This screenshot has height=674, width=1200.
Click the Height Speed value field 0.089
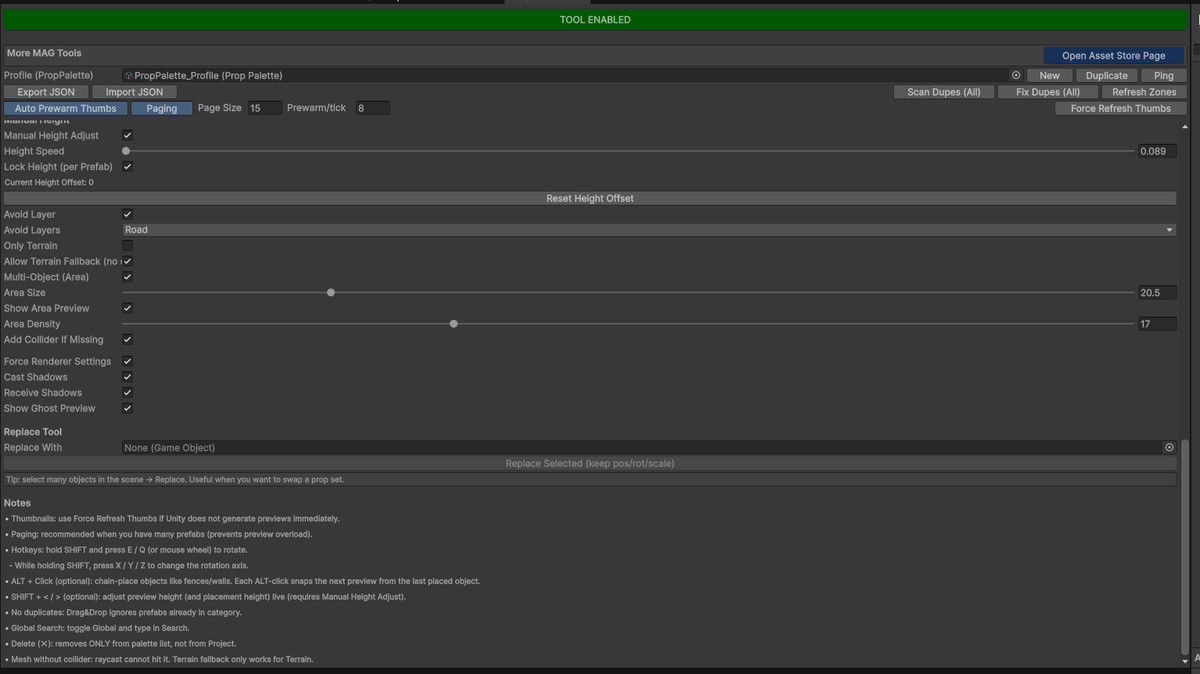pos(1157,151)
